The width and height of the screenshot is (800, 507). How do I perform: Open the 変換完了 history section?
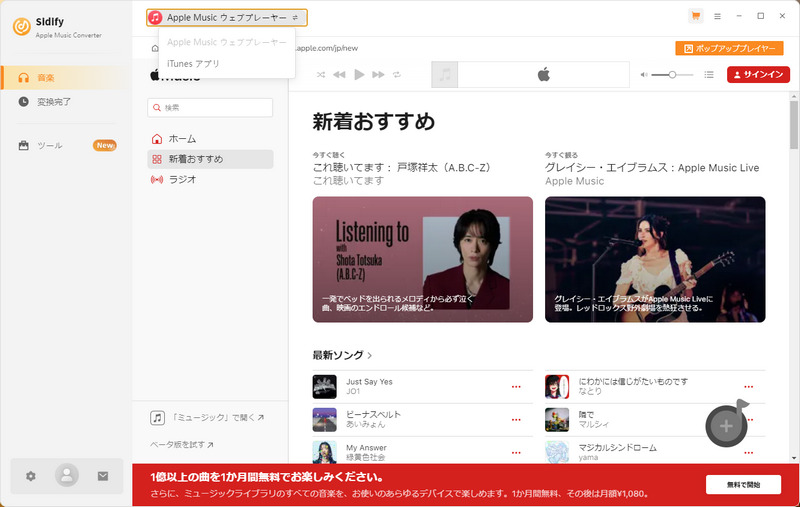tap(65, 102)
